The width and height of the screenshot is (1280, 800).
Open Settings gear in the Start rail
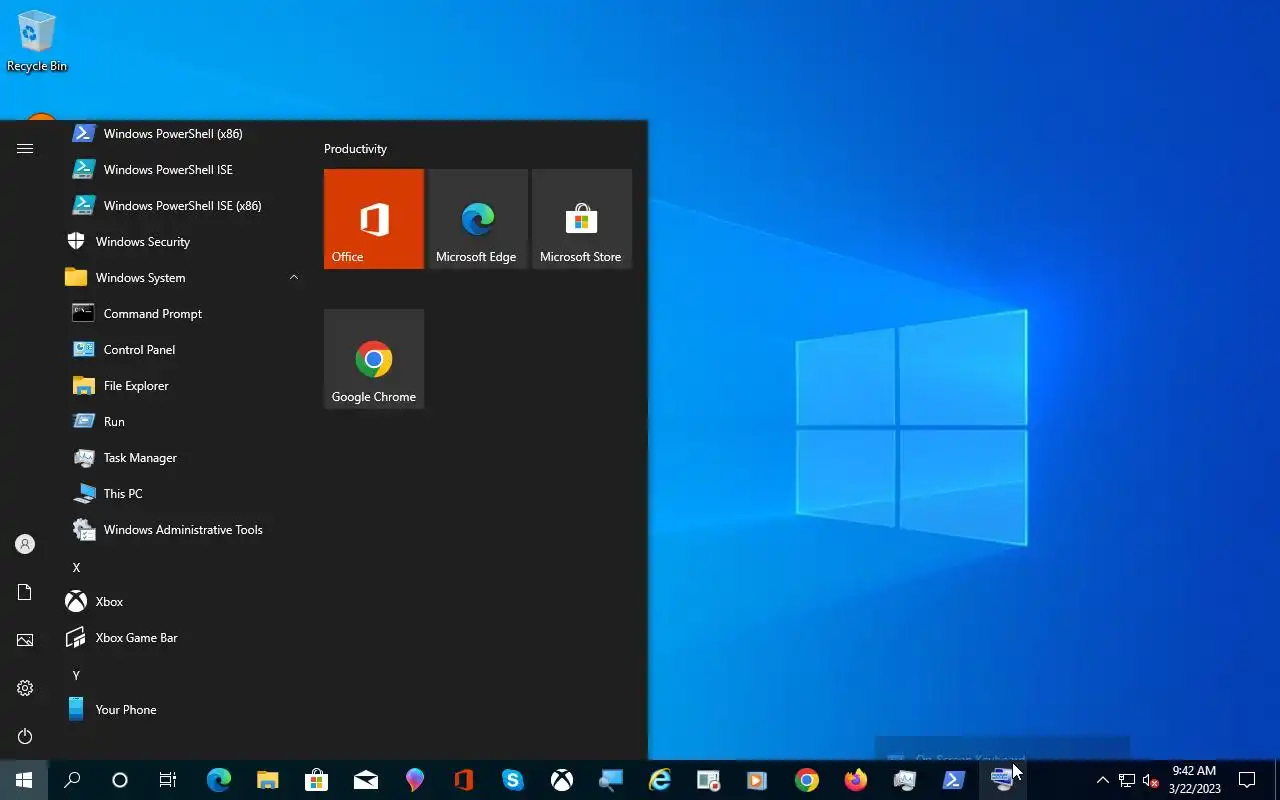coord(25,688)
